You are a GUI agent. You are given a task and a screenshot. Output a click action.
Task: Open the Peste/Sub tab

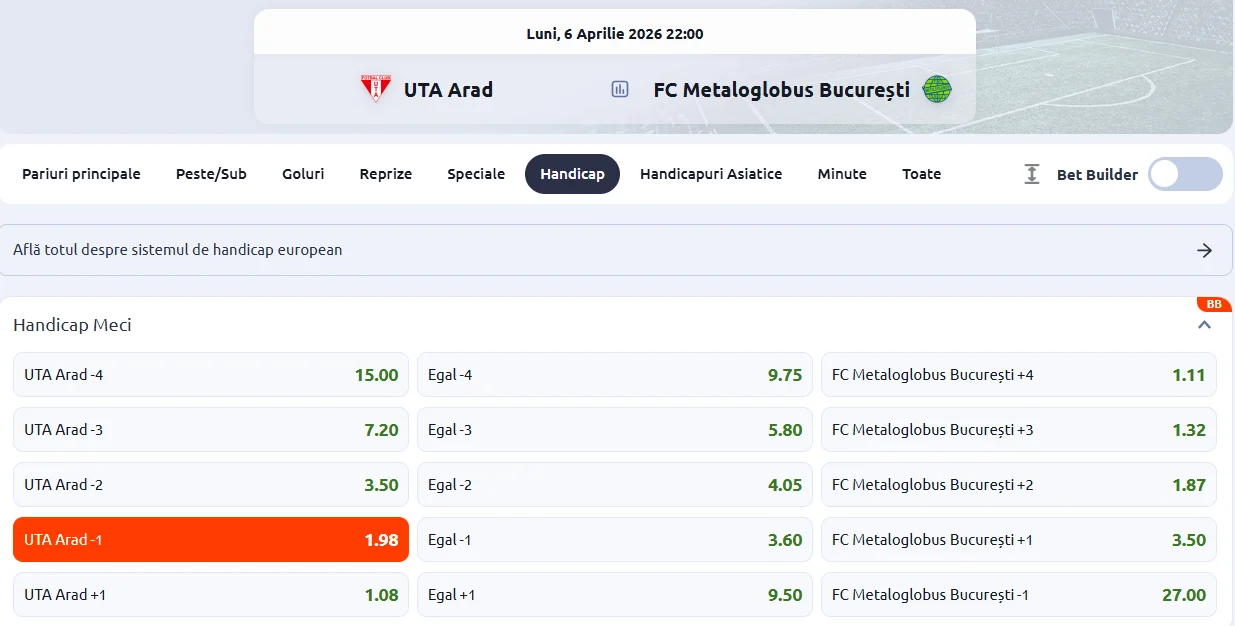[x=211, y=174]
